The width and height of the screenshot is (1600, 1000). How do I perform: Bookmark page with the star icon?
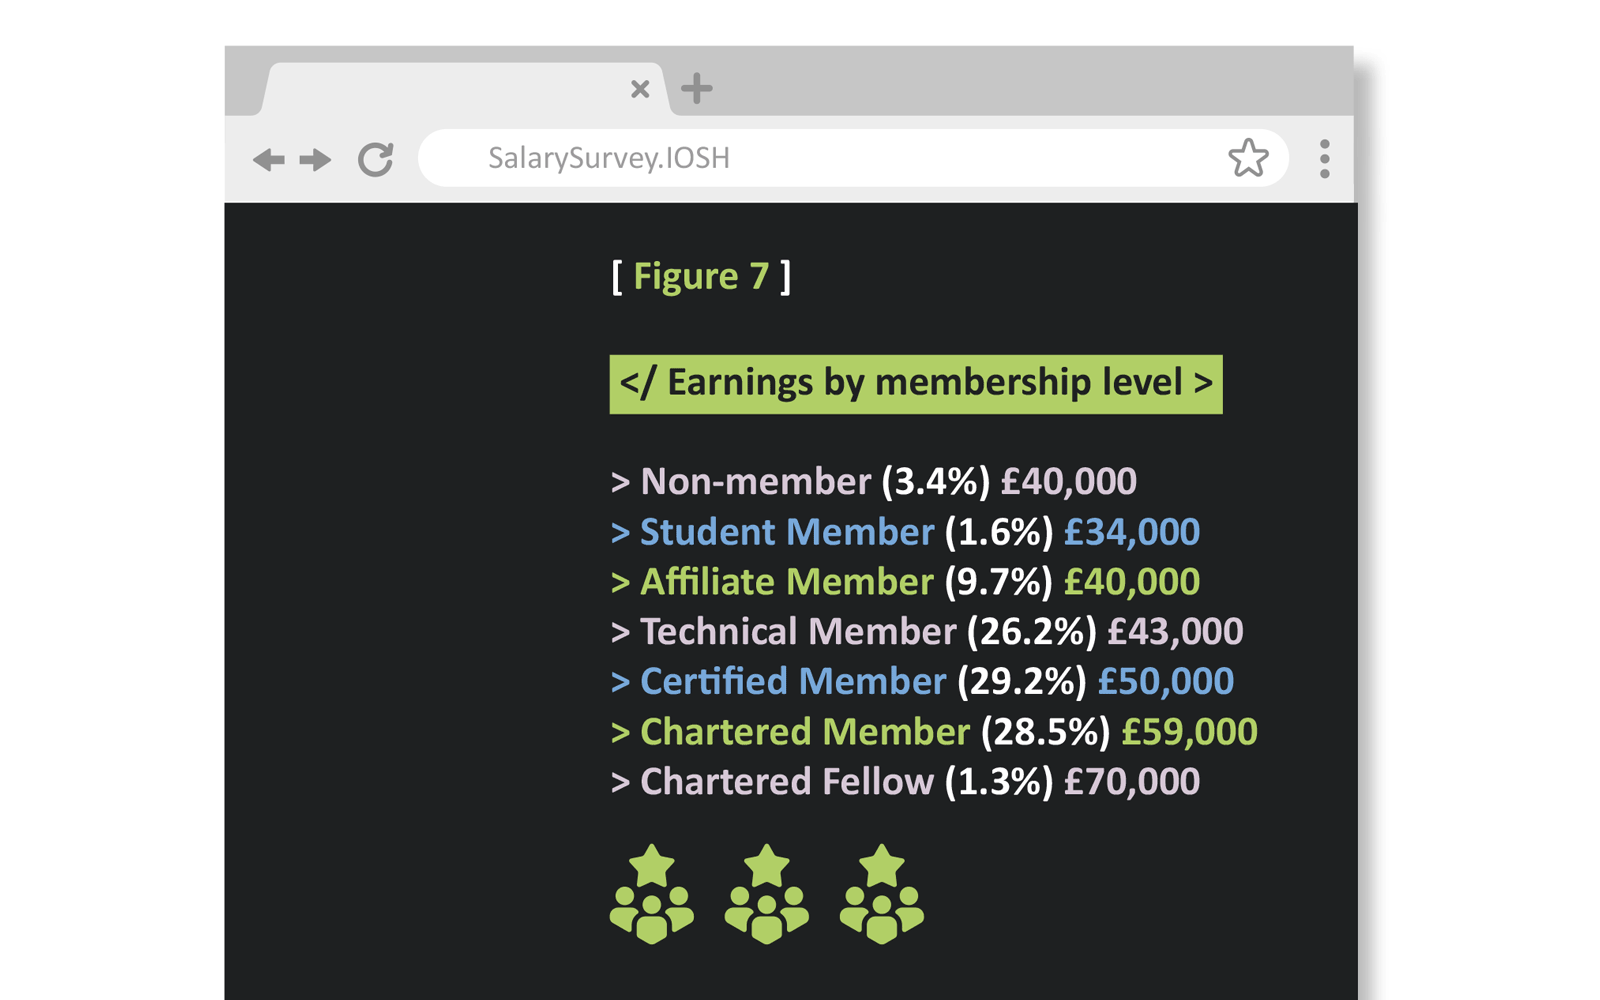tap(1248, 158)
